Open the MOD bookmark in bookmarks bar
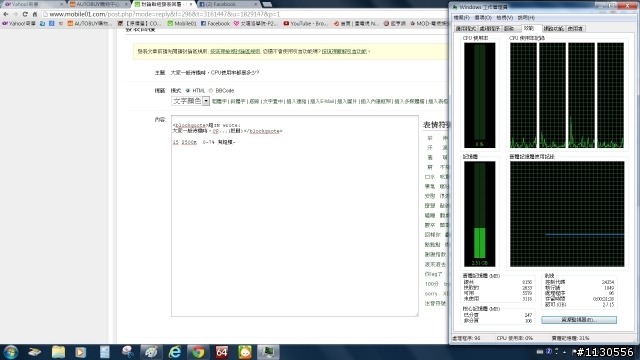This screenshot has height=360, width=640. [429, 24]
